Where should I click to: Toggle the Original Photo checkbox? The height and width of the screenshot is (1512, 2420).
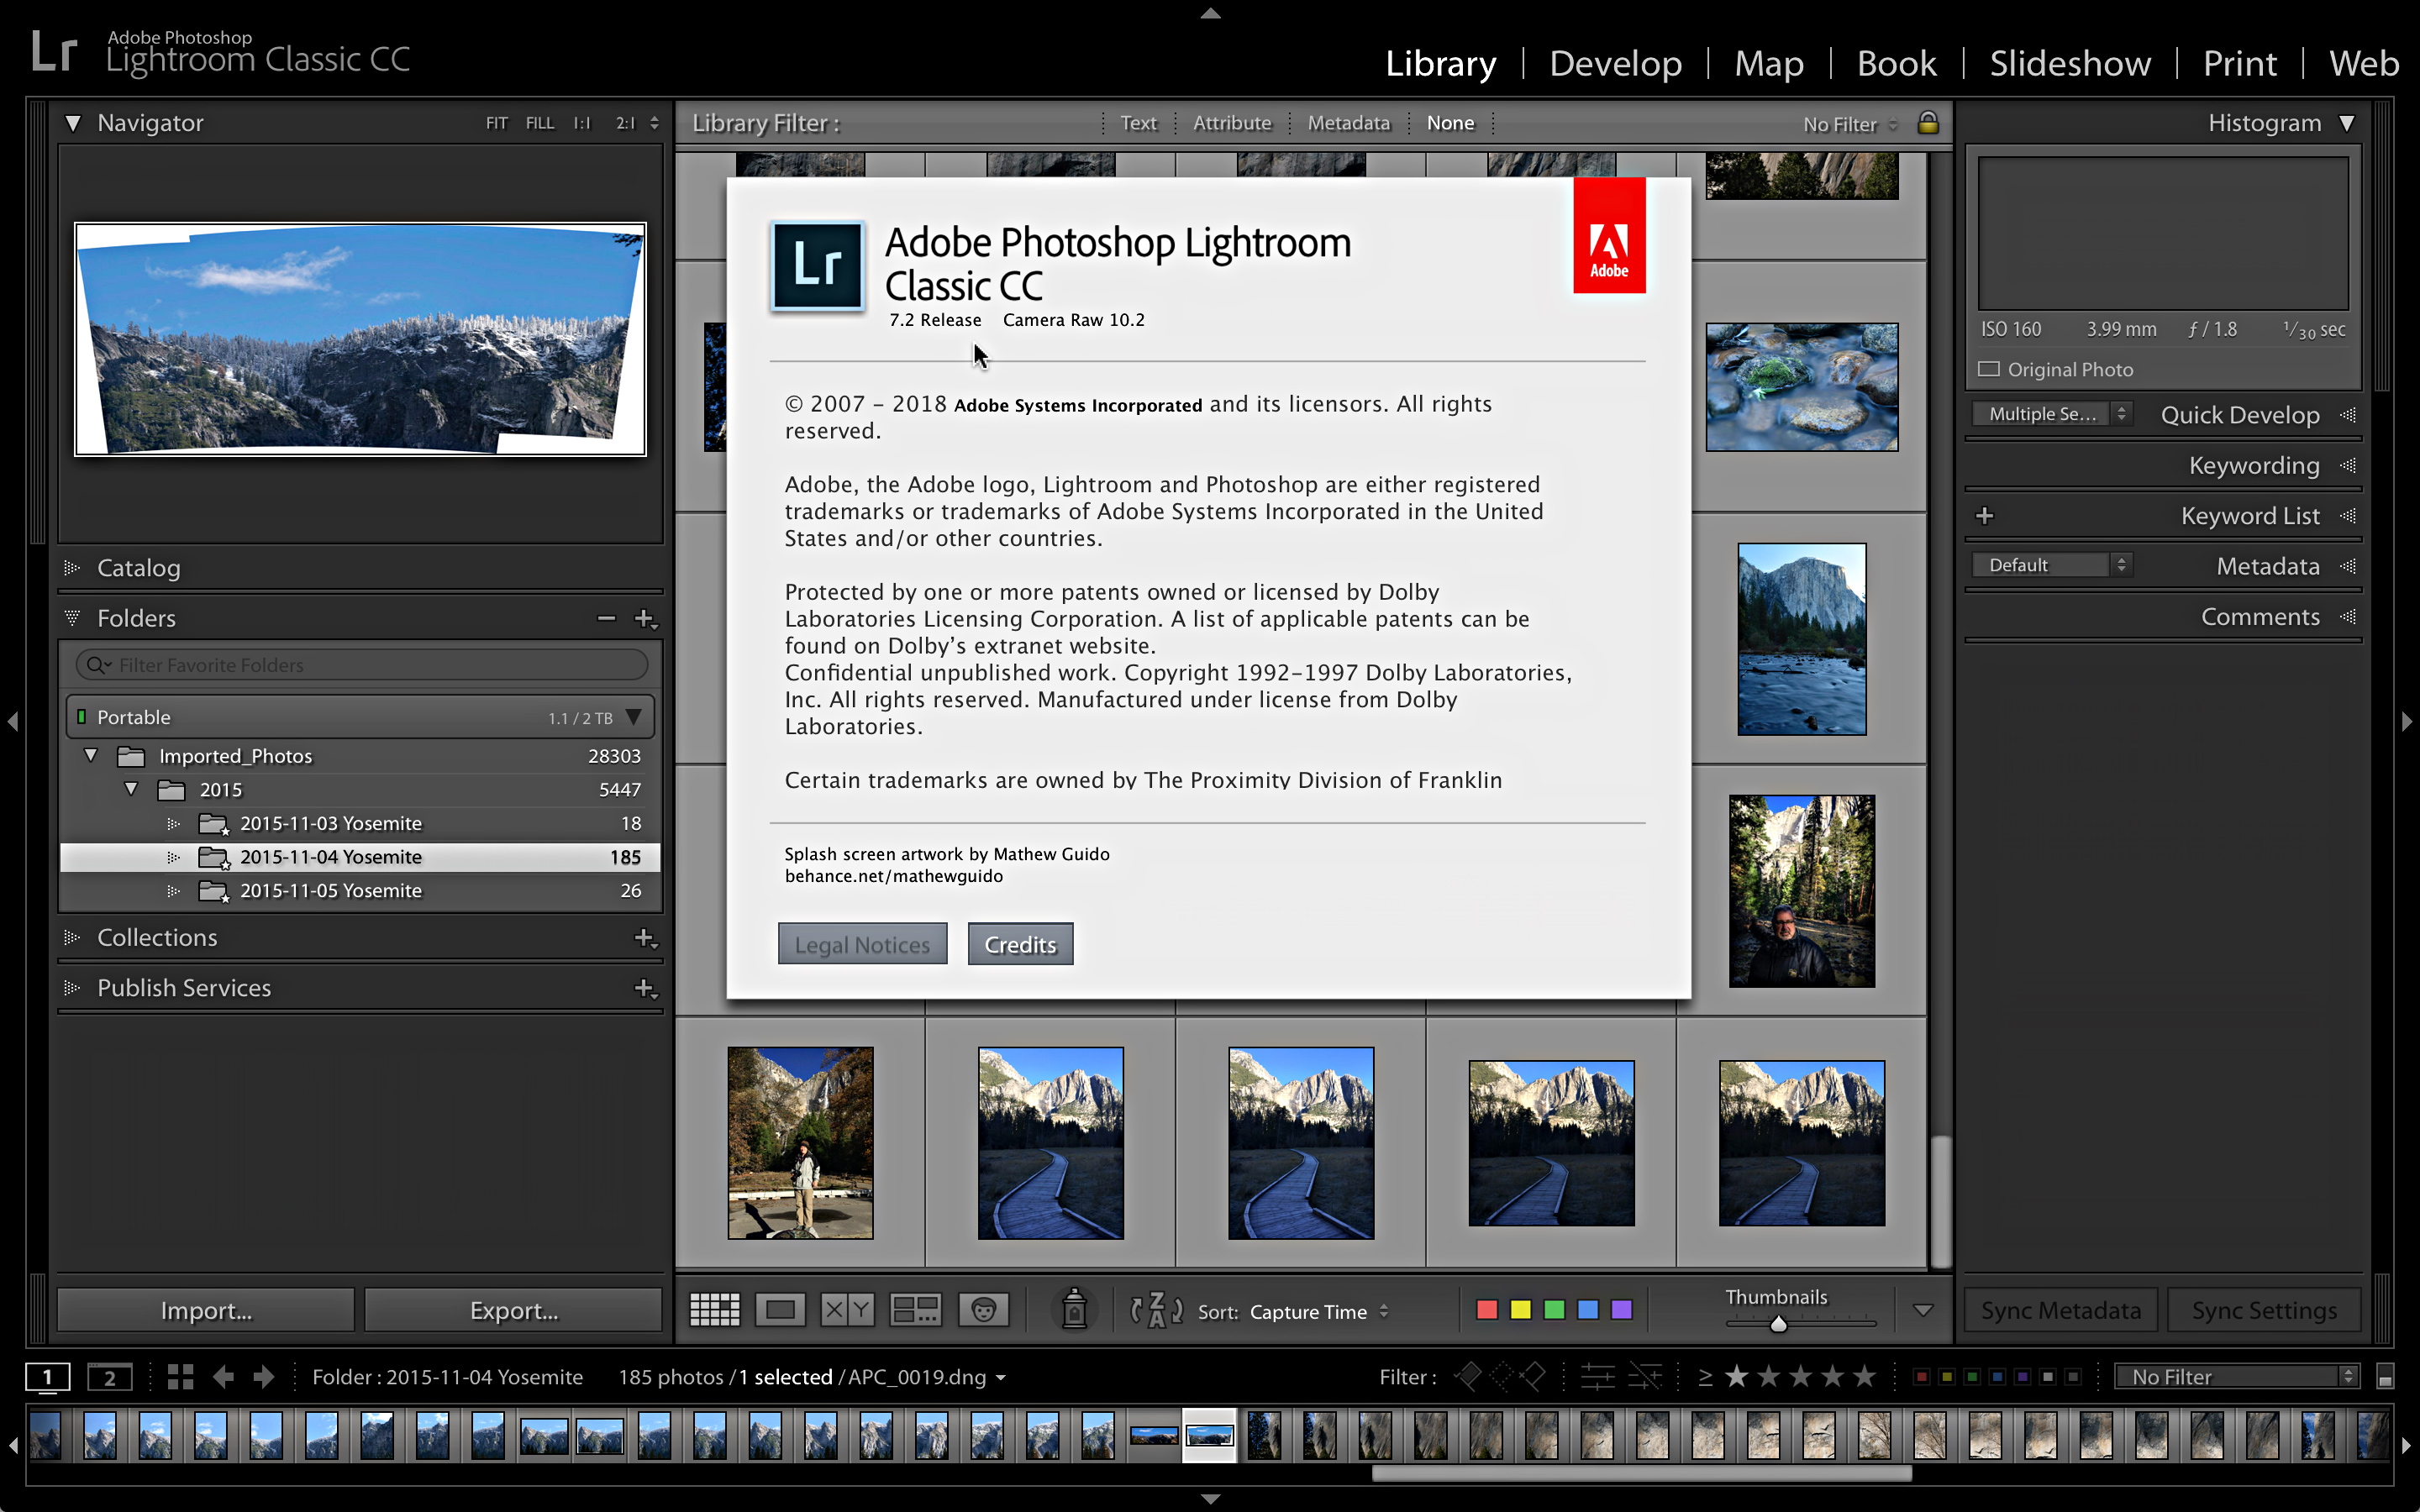pos(1986,370)
